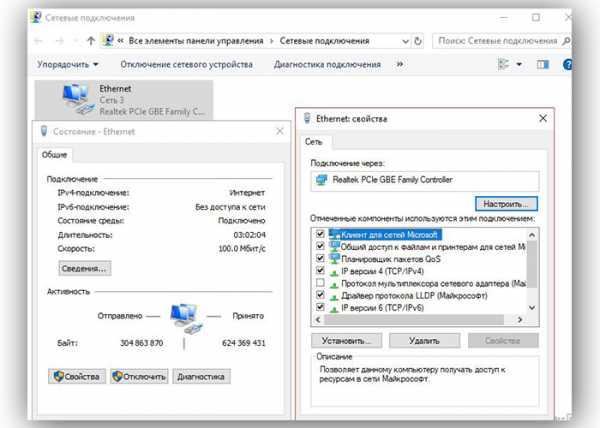600x428 pixels.
Task: Click the scroll down arrow in components list
Action: (x=532, y=308)
